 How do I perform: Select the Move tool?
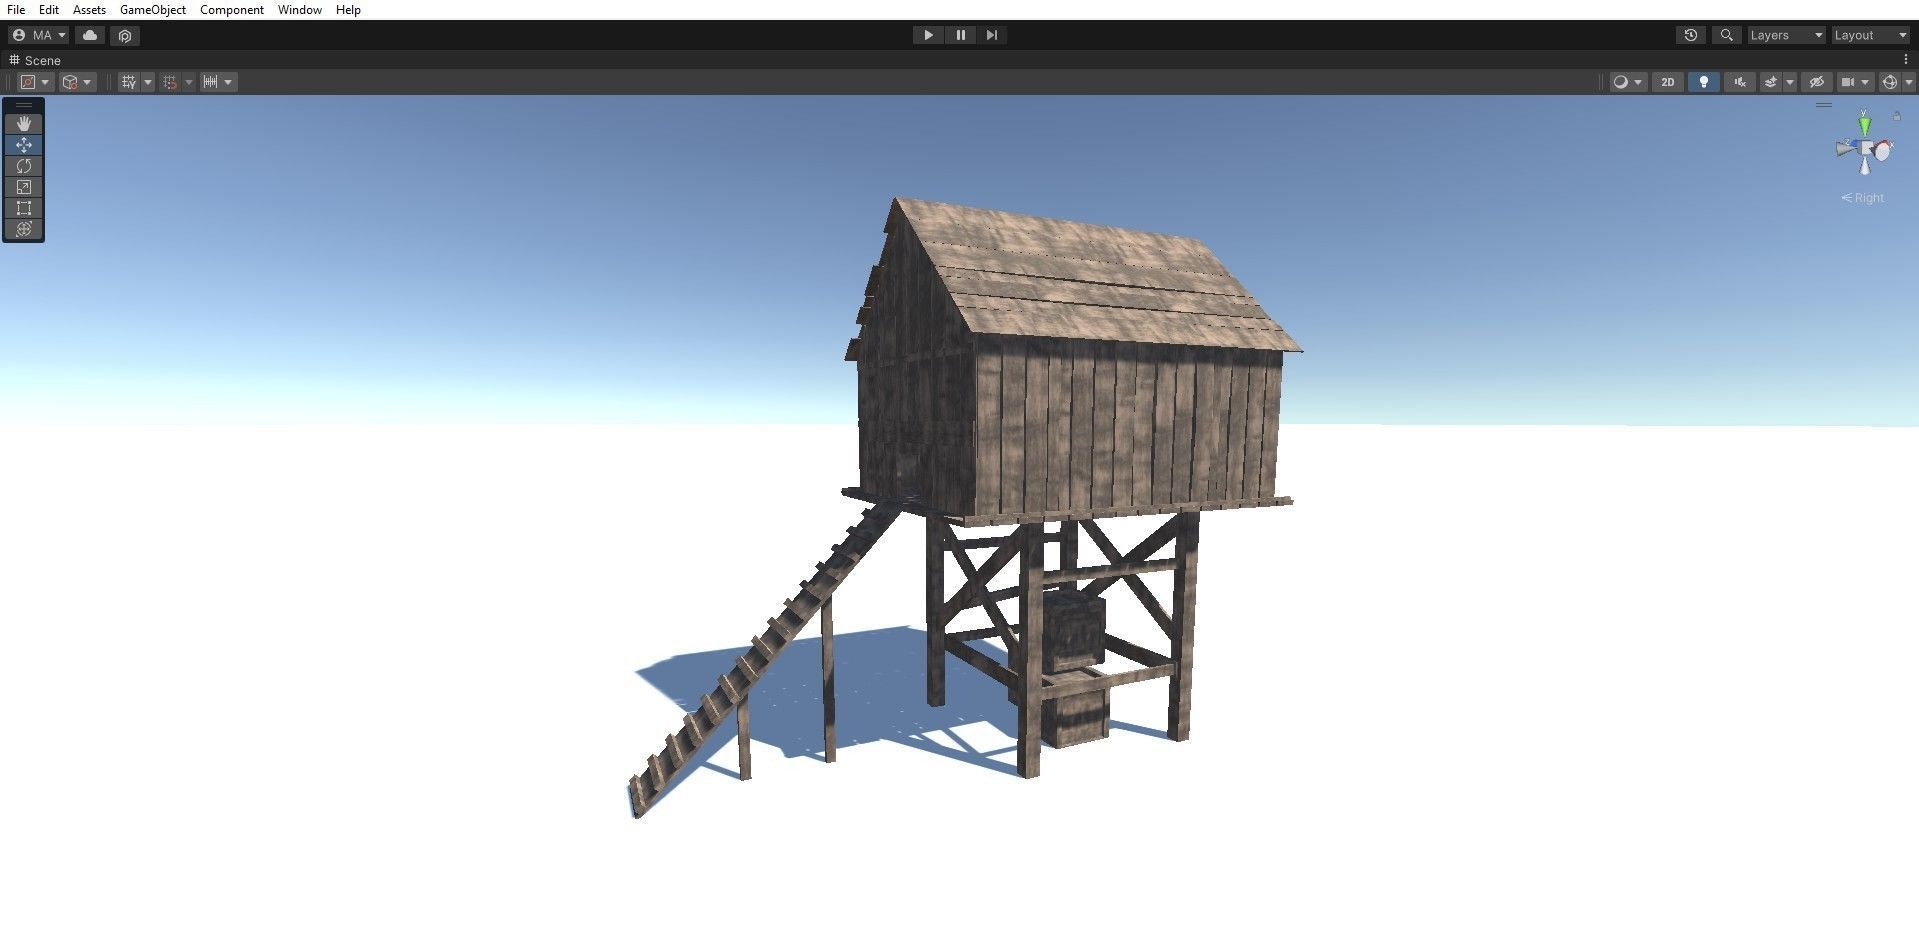(24, 145)
